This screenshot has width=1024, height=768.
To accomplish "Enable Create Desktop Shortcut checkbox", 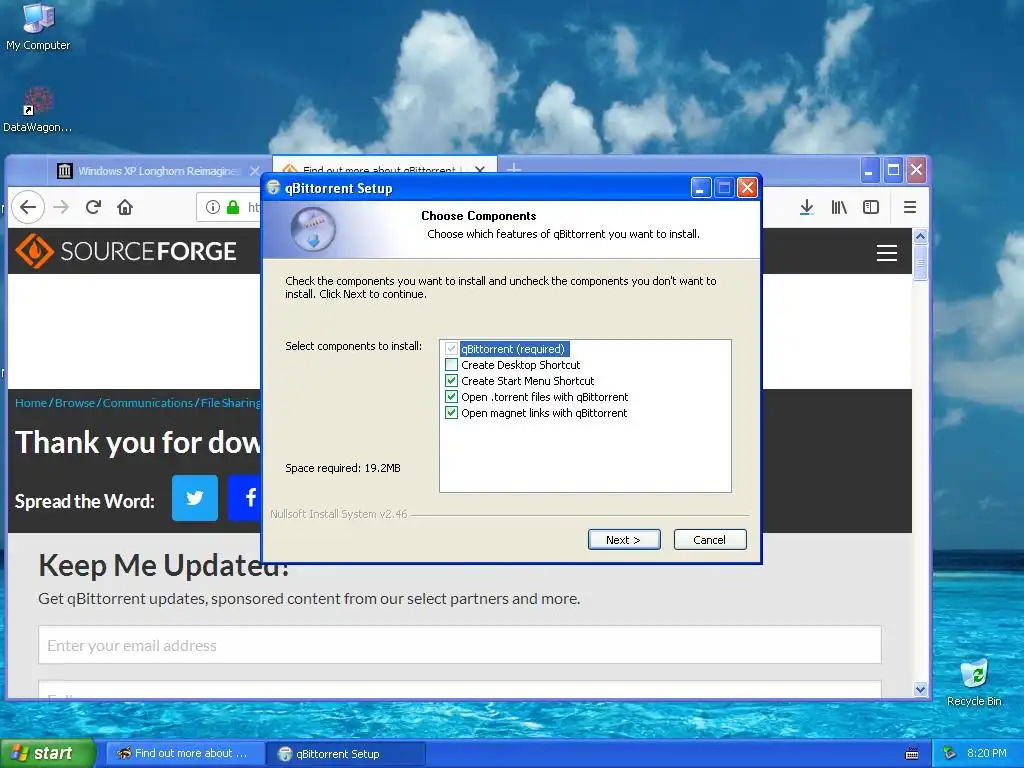I will click(x=451, y=364).
